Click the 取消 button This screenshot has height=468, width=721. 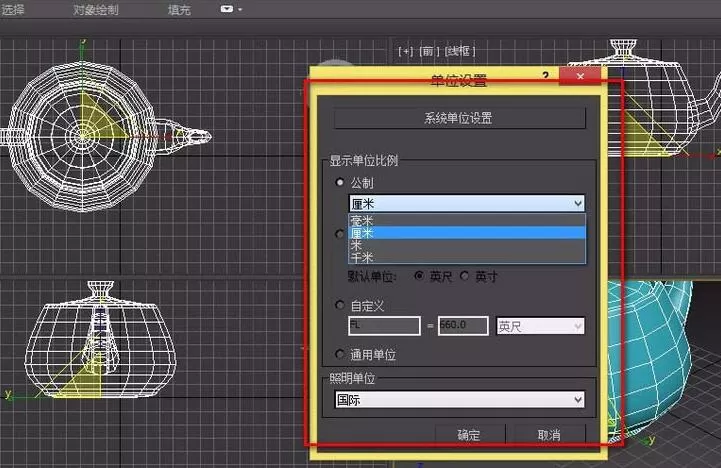549,434
